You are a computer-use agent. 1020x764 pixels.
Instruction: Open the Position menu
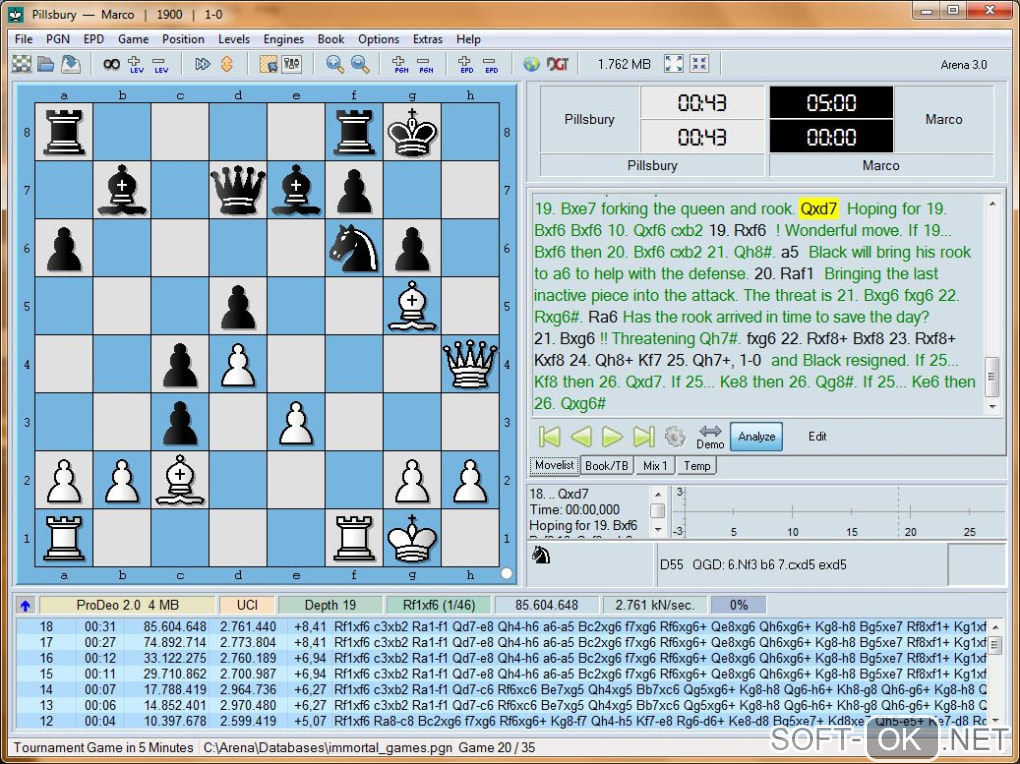(x=183, y=39)
